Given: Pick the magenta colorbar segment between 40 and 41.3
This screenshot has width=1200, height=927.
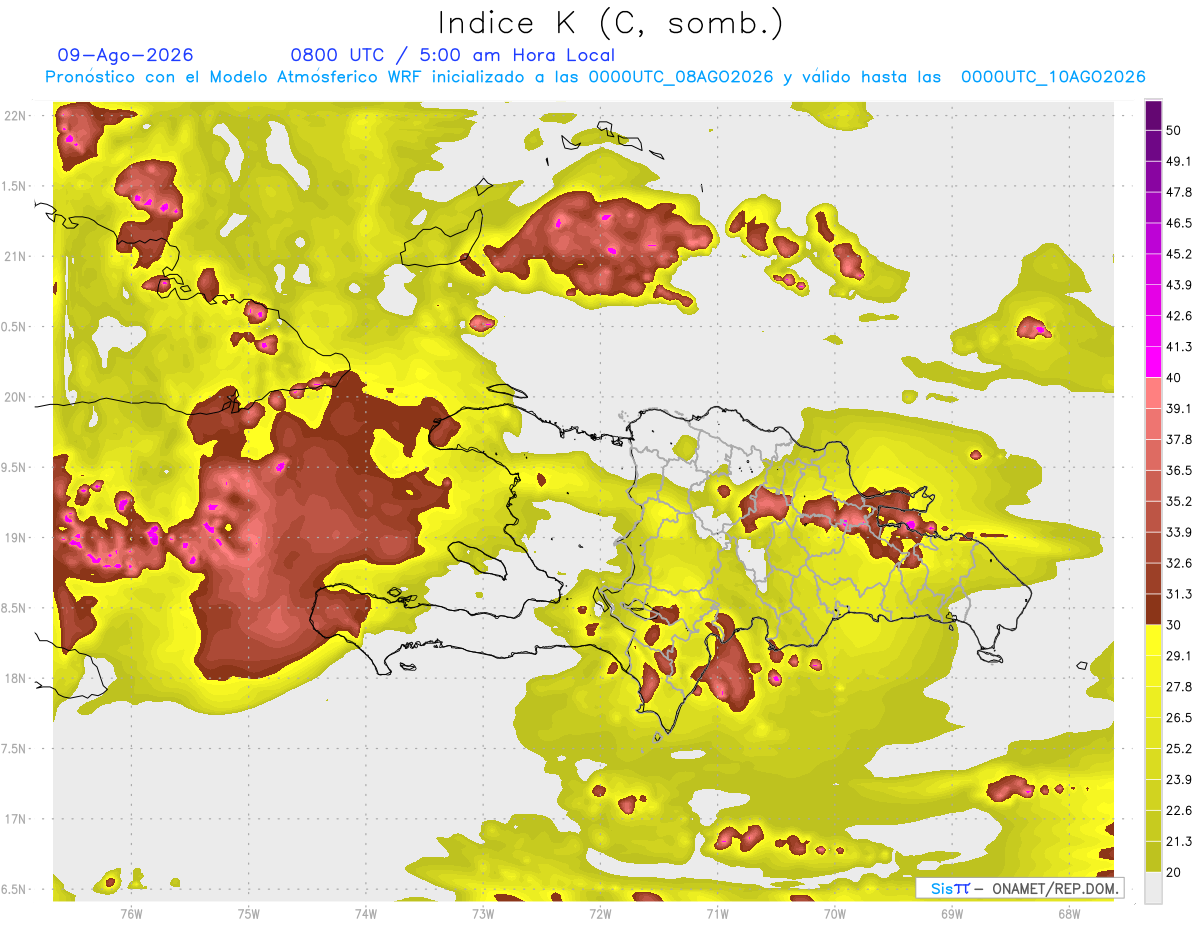Looking at the screenshot, I should (x=1154, y=362).
